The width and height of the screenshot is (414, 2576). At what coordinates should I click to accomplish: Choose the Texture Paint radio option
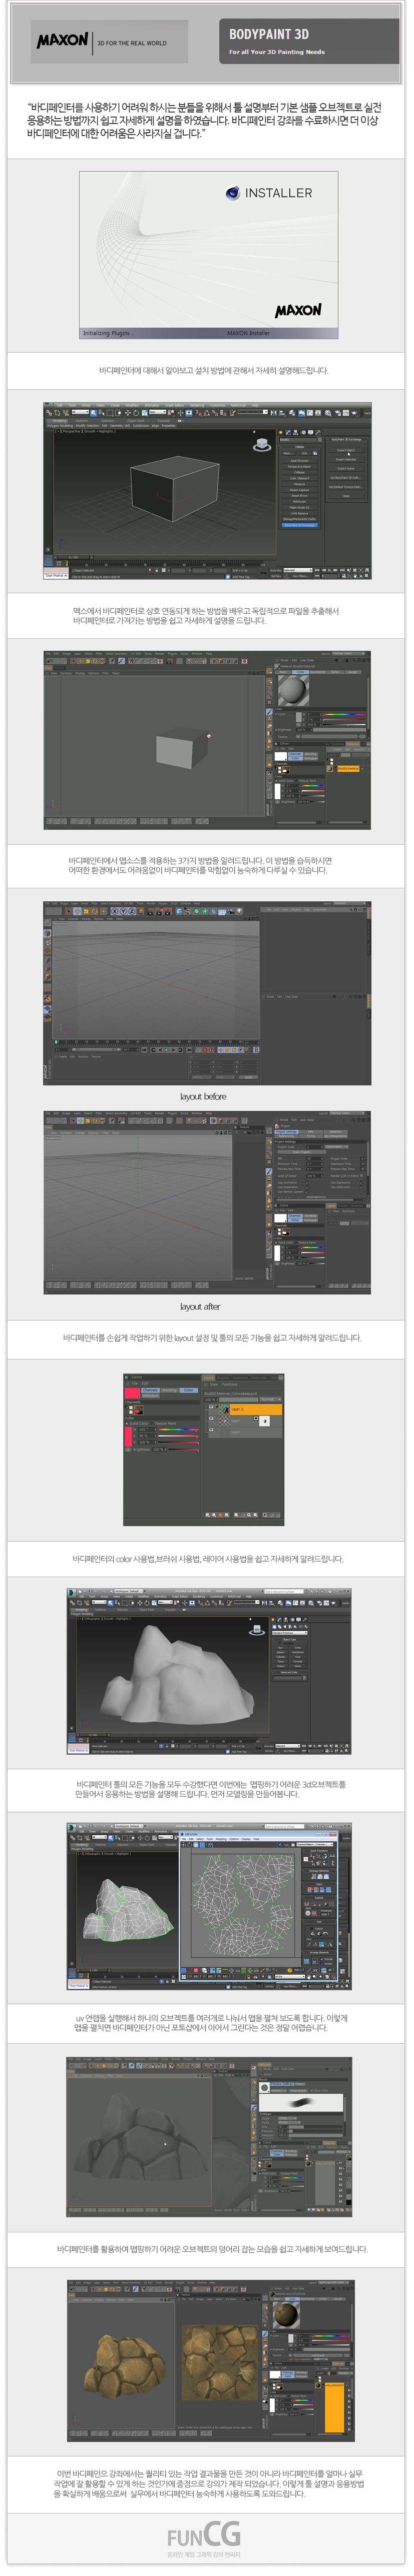point(163,1423)
